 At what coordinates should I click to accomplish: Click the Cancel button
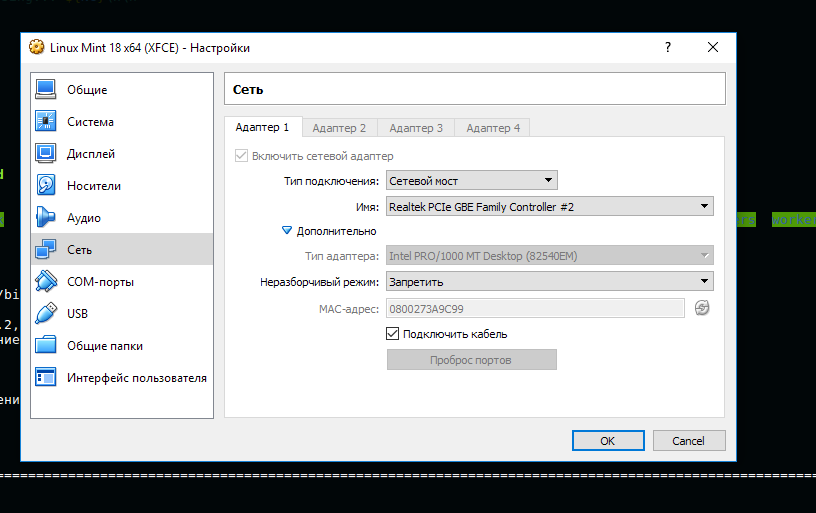point(688,441)
